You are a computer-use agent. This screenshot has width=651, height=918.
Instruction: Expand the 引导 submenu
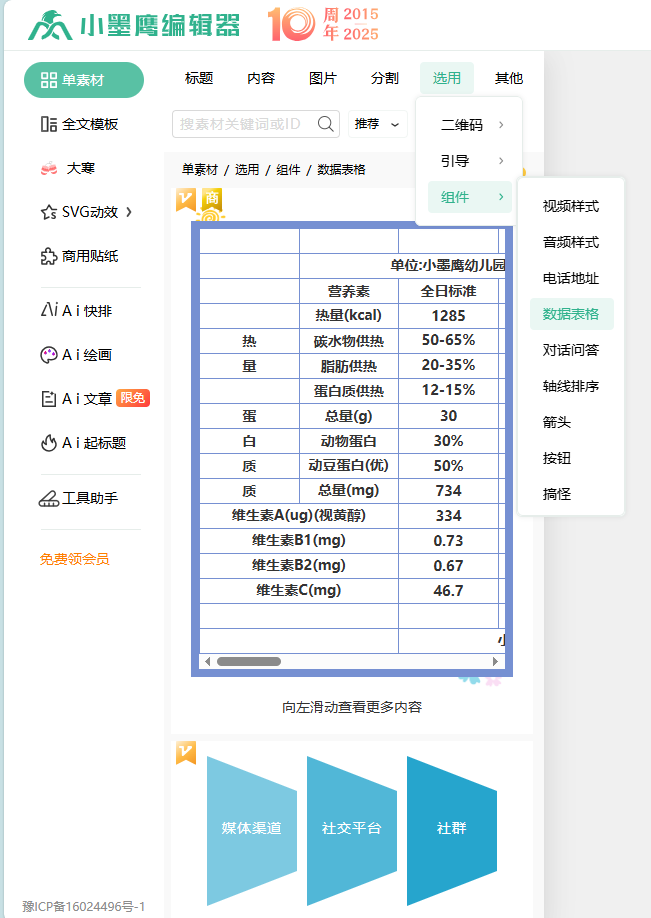coord(470,161)
